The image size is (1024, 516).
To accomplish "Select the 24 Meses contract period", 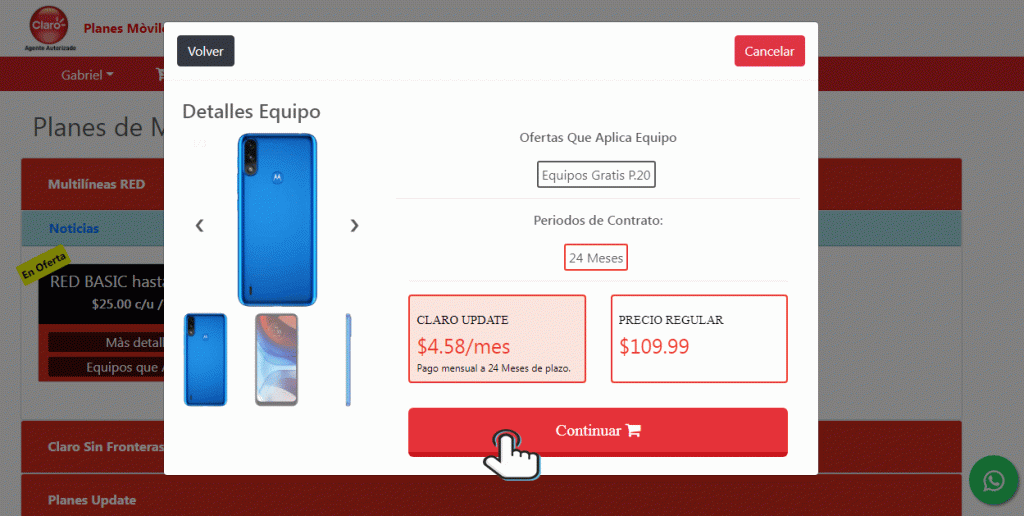I will 596,258.
